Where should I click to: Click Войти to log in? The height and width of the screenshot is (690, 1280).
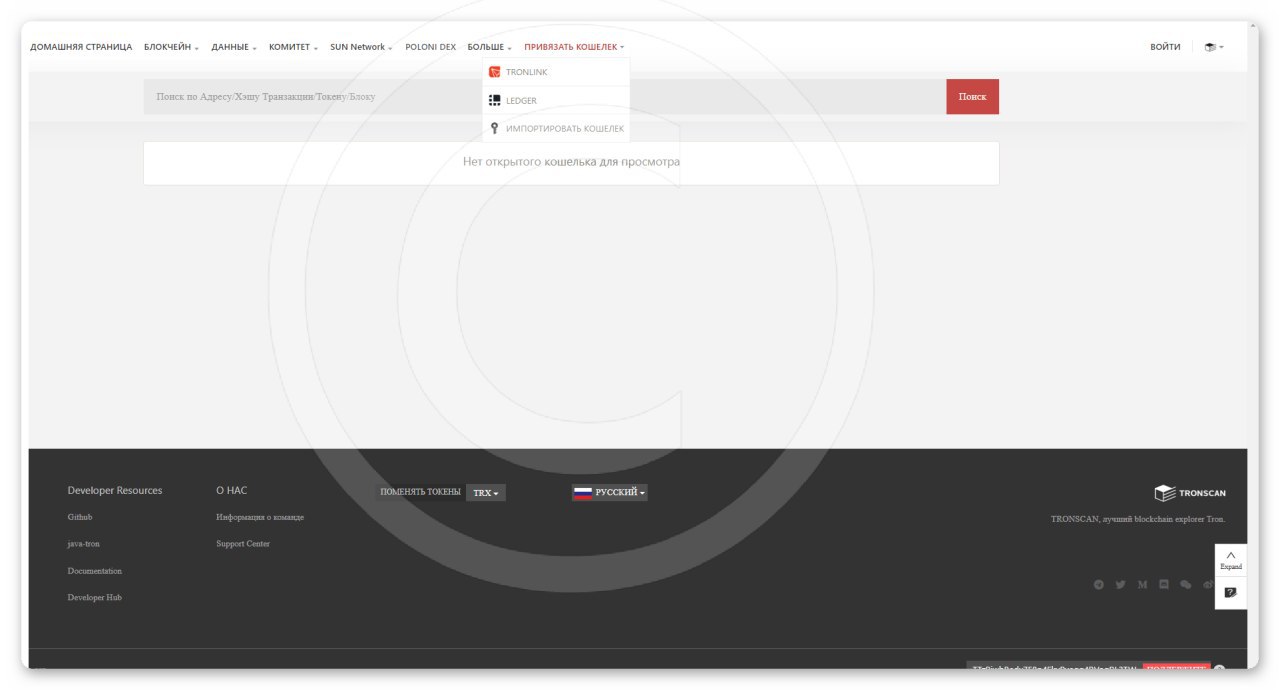[1165, 47]
